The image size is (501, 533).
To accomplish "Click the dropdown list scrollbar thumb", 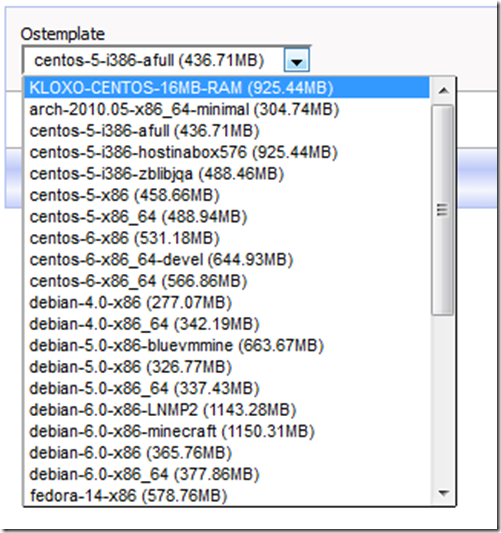I will (443, 210).
